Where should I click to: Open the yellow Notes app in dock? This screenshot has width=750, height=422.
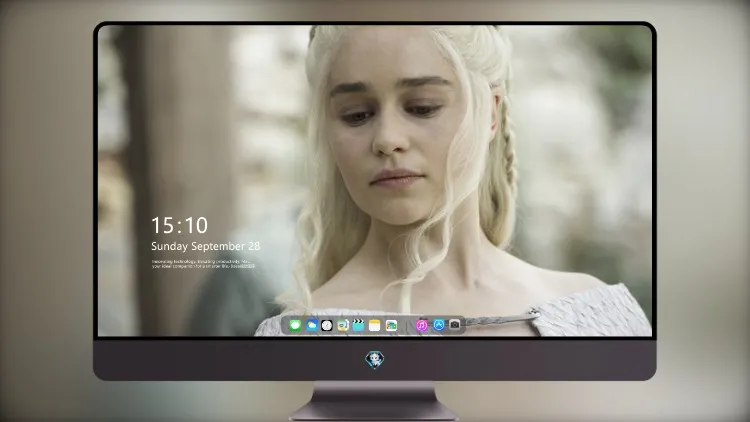[x=375, y=325]
